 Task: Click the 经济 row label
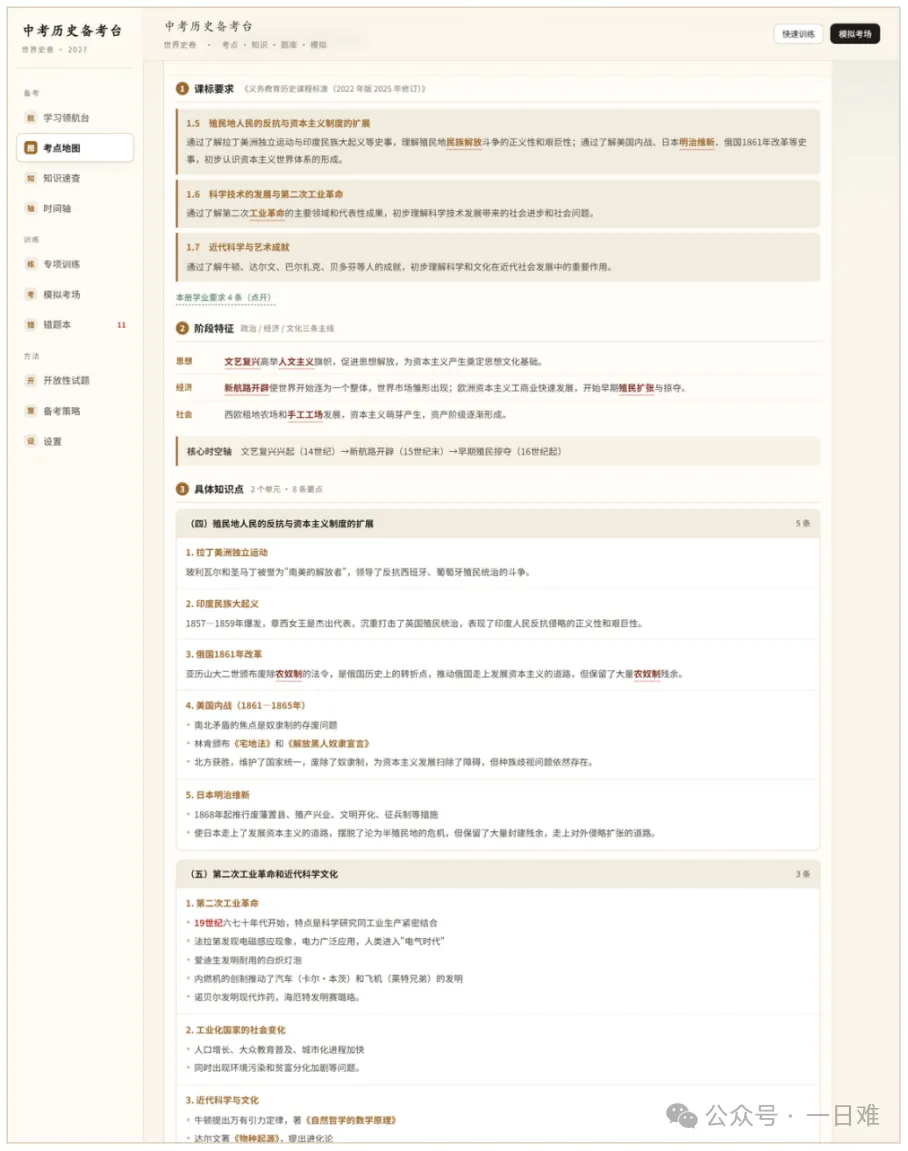184,388
